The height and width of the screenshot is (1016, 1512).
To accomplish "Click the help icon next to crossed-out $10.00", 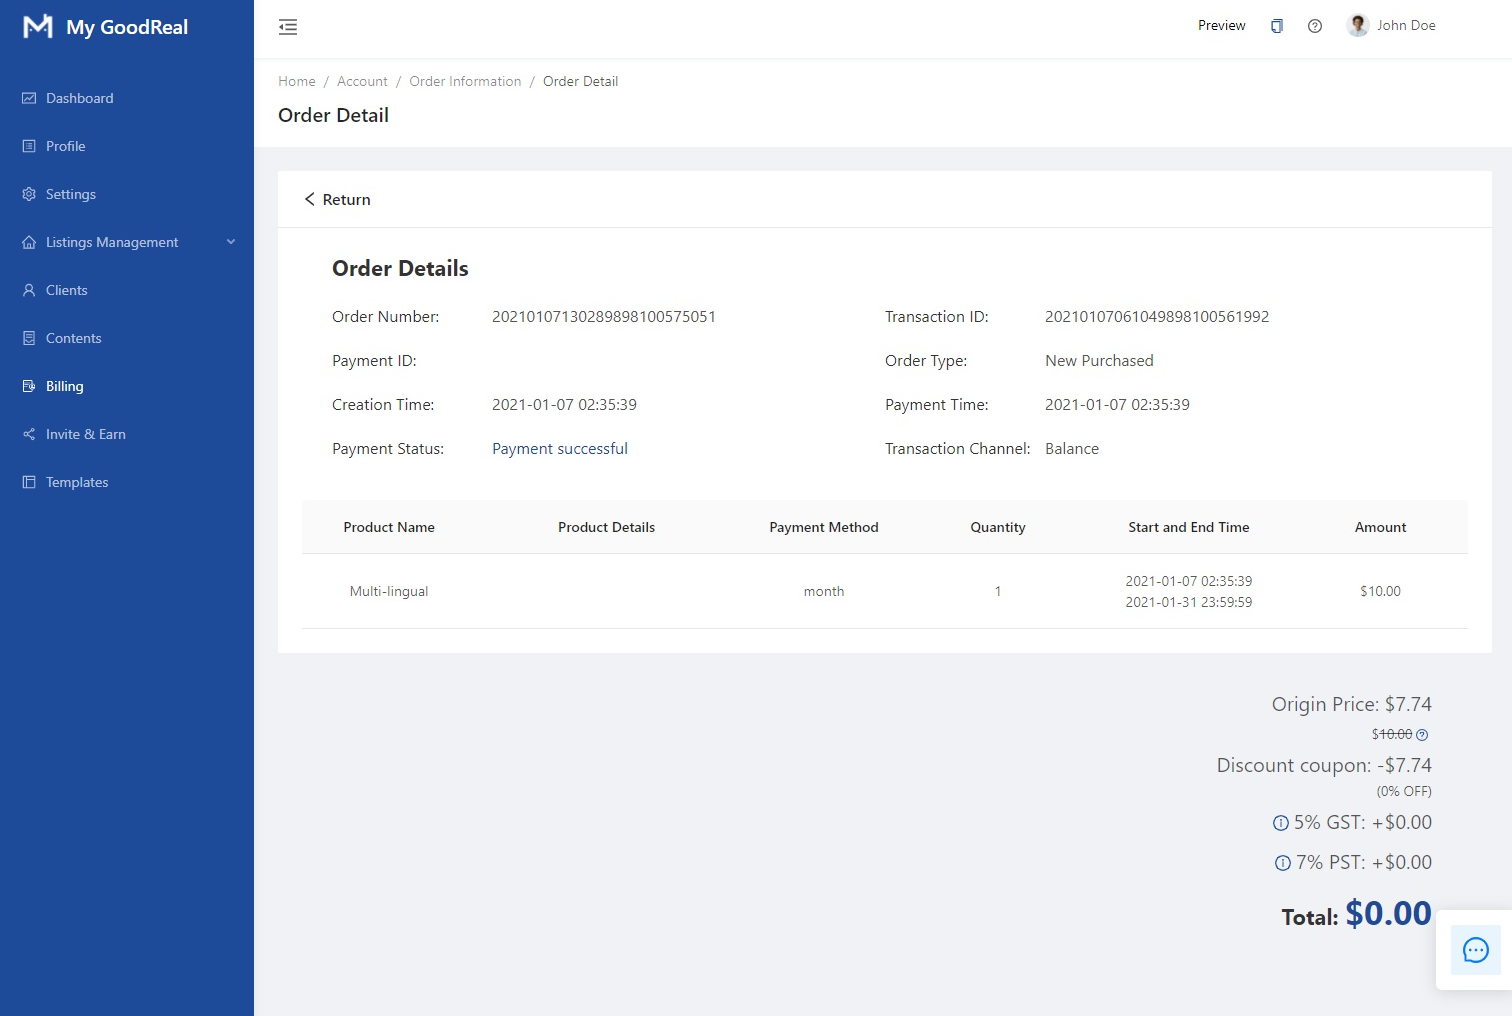I will click(1422, 735).
